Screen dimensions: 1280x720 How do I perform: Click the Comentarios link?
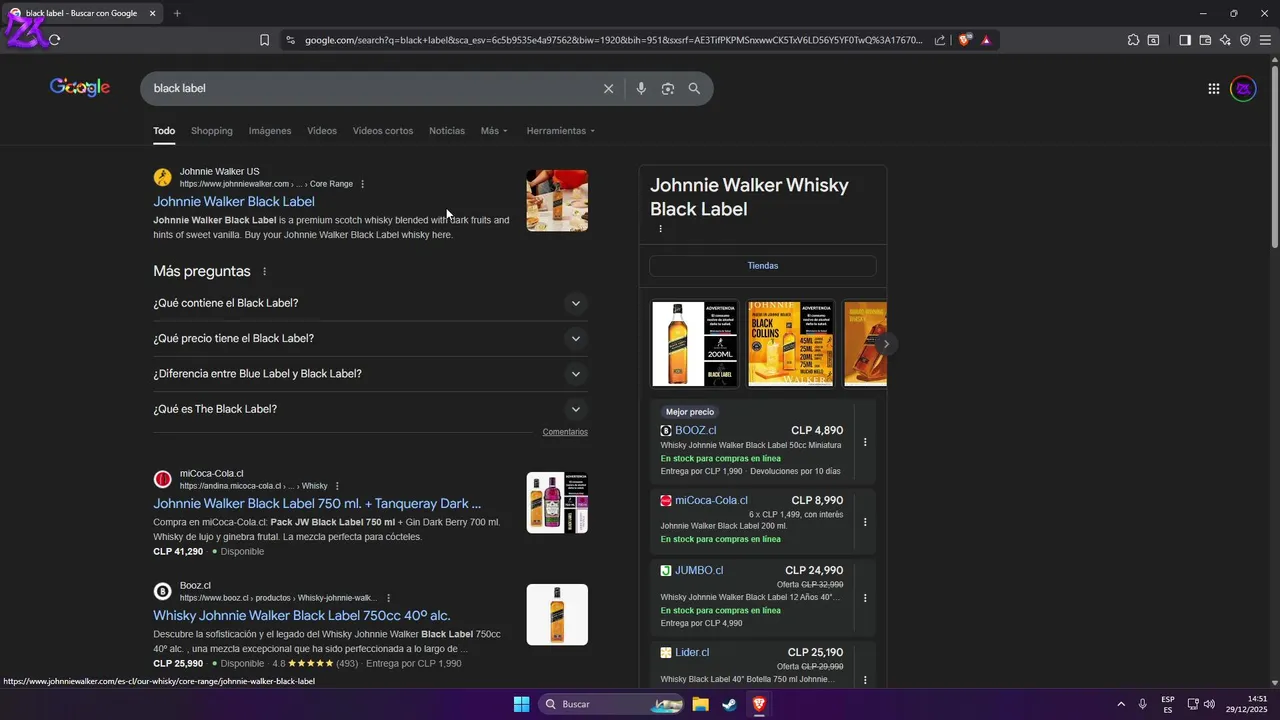tap(565, 432)
